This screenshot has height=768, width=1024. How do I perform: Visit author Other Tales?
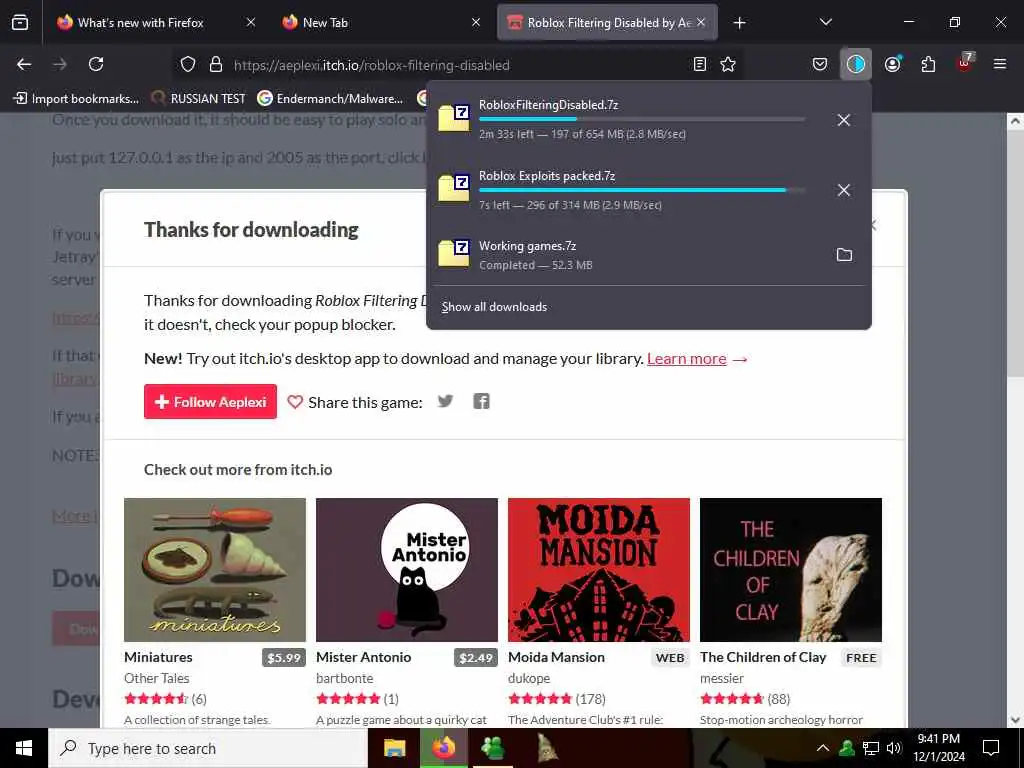157,679
